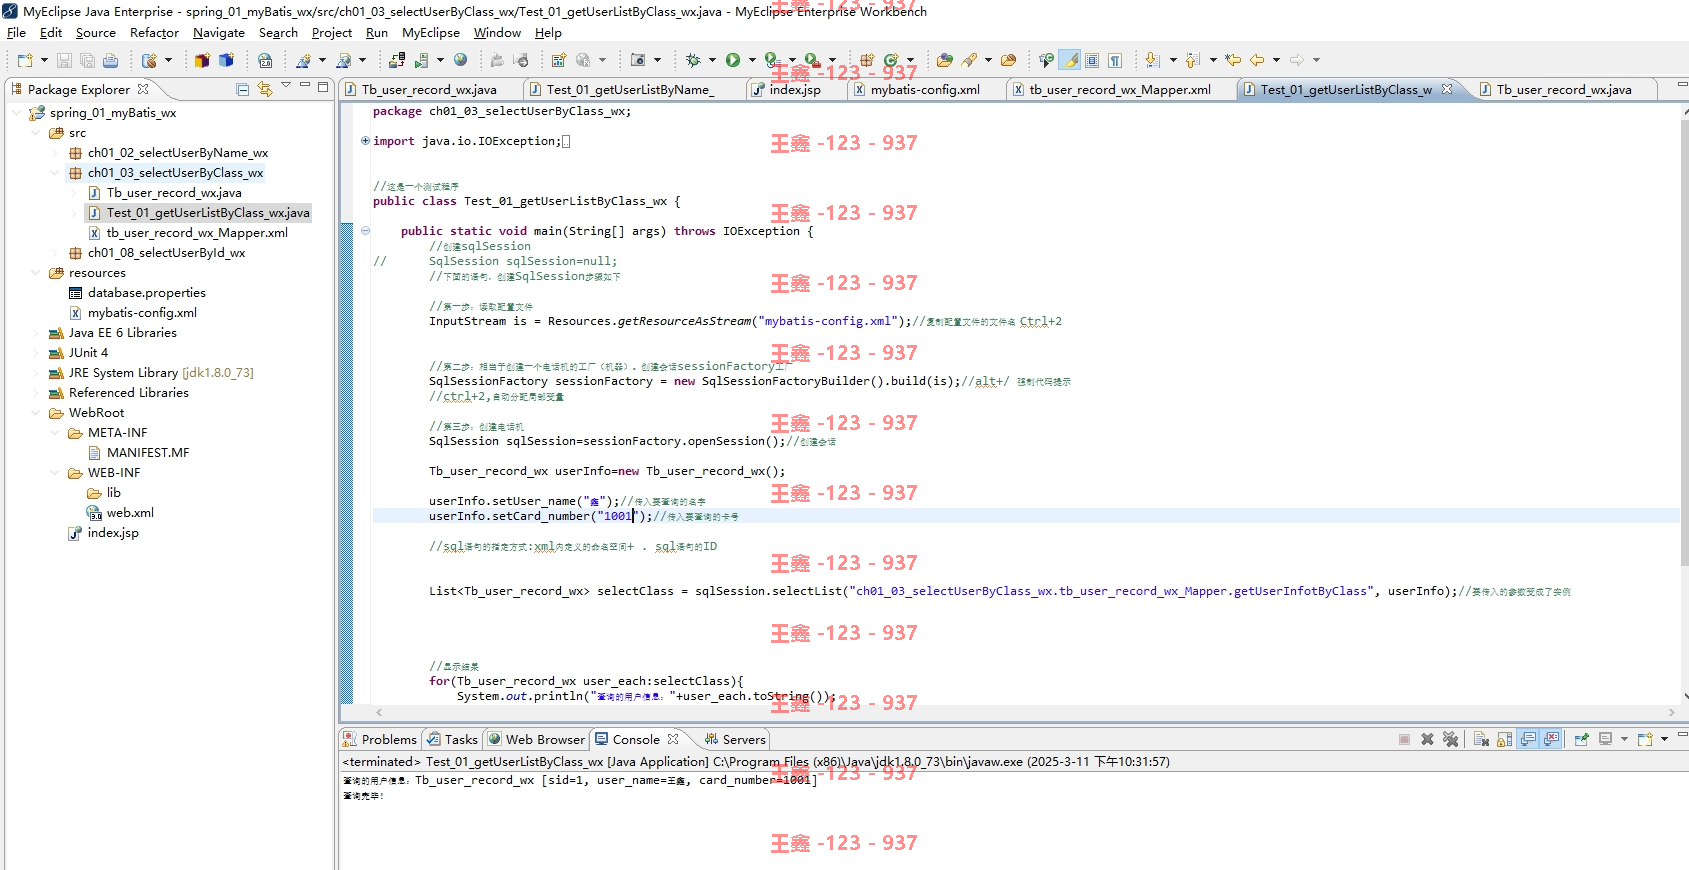The height and width of the screenshot is (870, 1689).
Task: Open the Source menu
Action: (x=96, y=32)
